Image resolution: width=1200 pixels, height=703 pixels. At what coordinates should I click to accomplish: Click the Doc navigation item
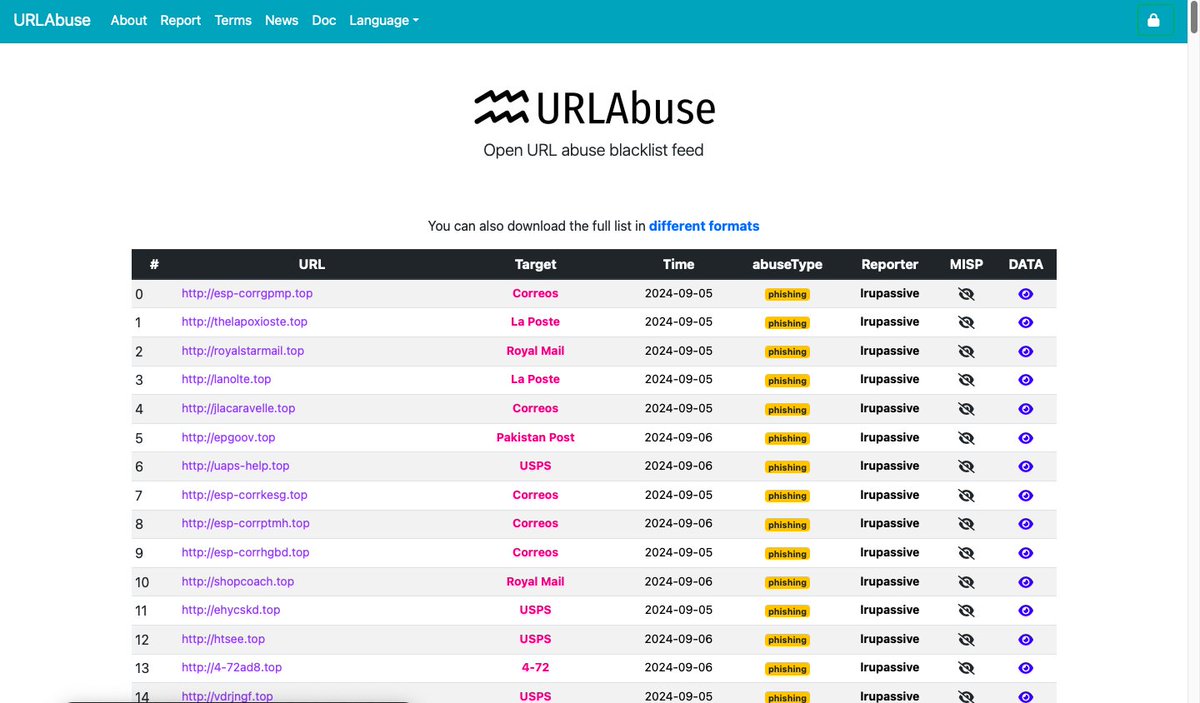[323, 20]
